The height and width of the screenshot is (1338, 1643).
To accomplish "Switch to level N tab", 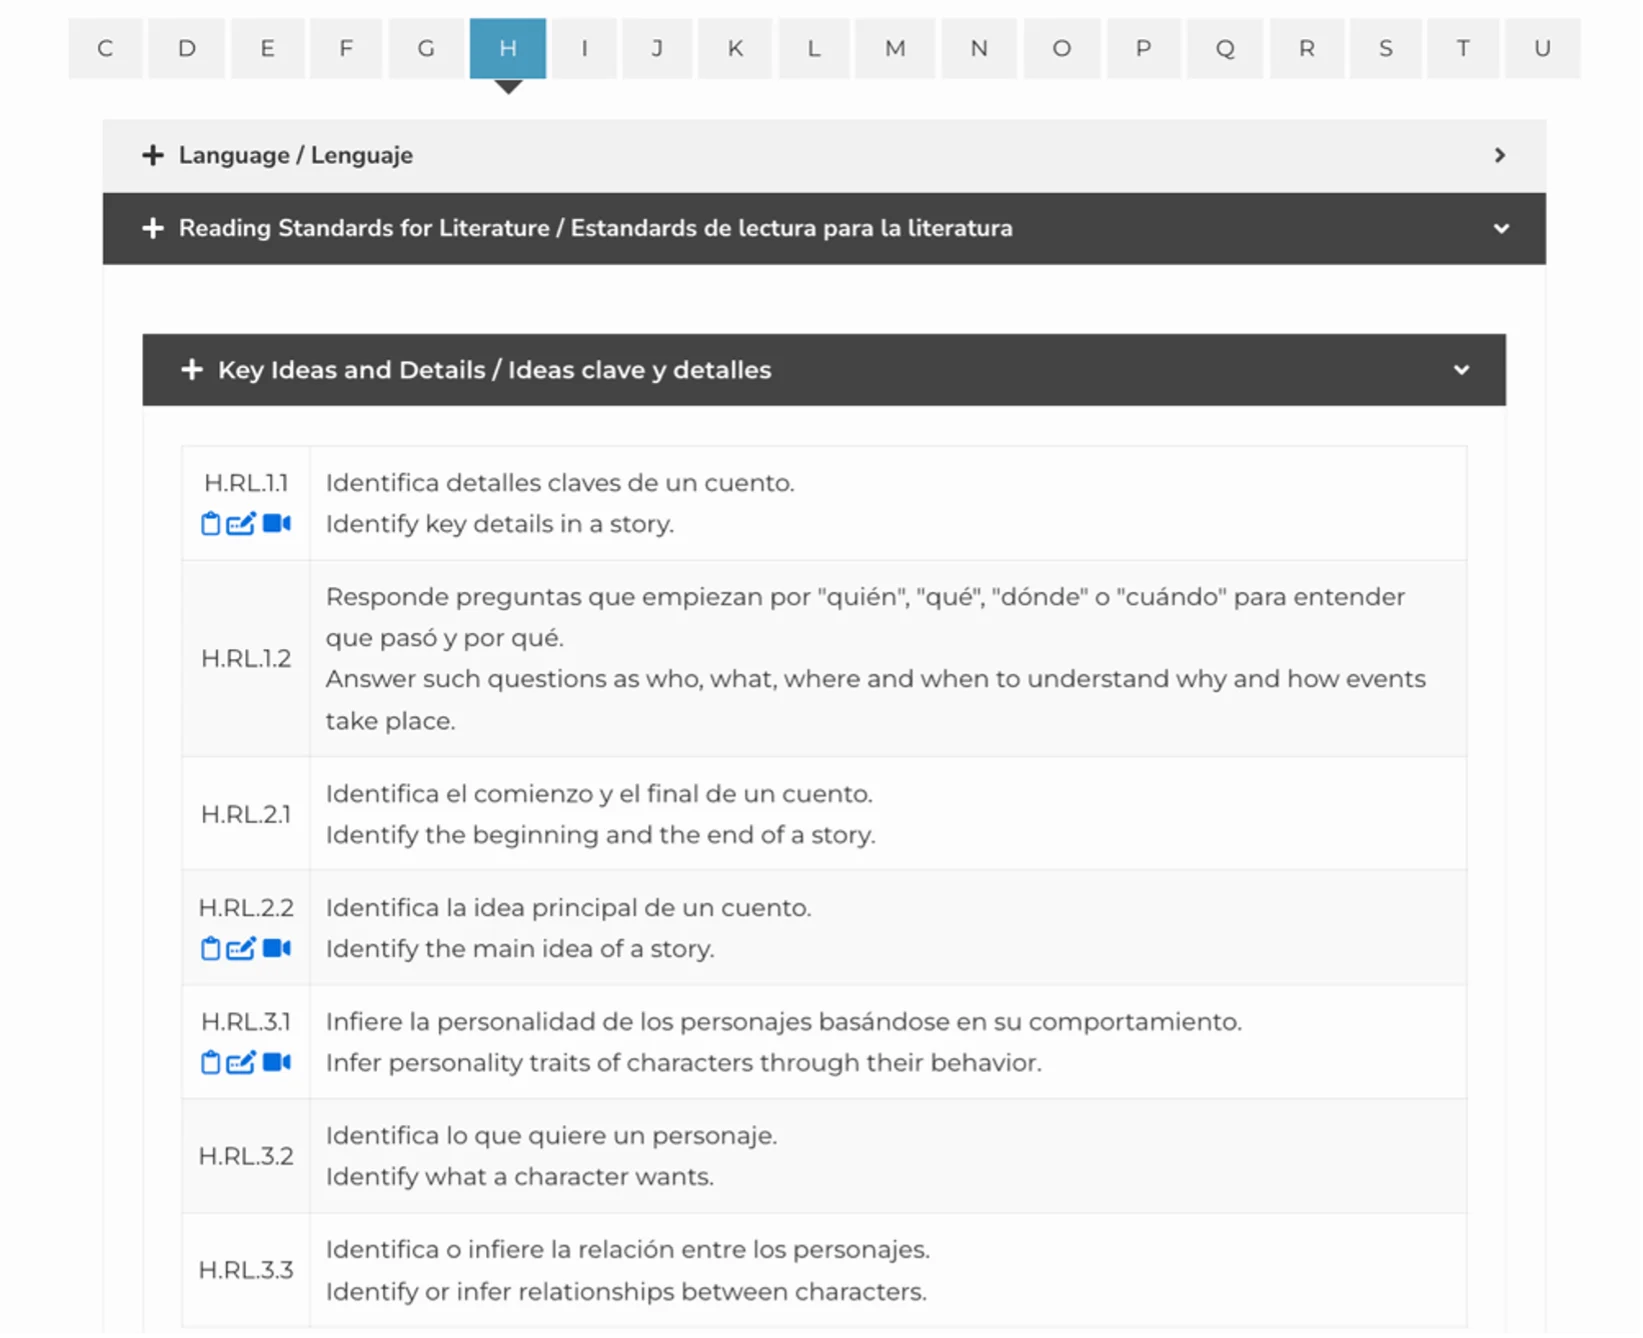I will (x=979, y=48).
